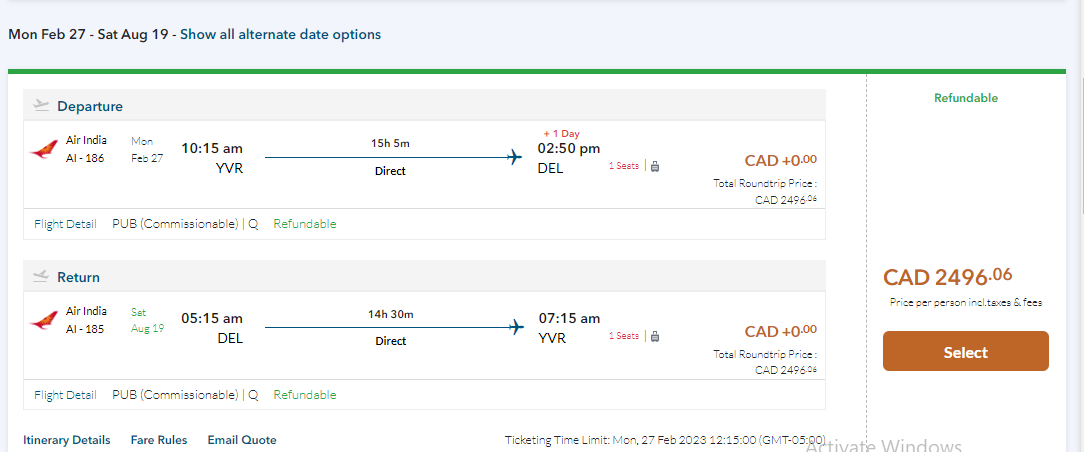
Task: Open the Email Quote option
Action: coord(242,440)
